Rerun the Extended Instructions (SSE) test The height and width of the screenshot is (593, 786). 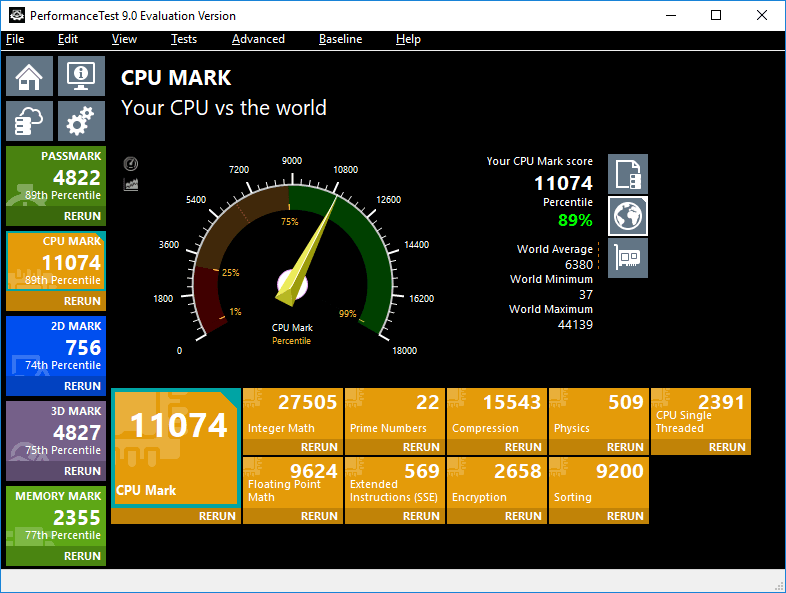coord(395,516)
